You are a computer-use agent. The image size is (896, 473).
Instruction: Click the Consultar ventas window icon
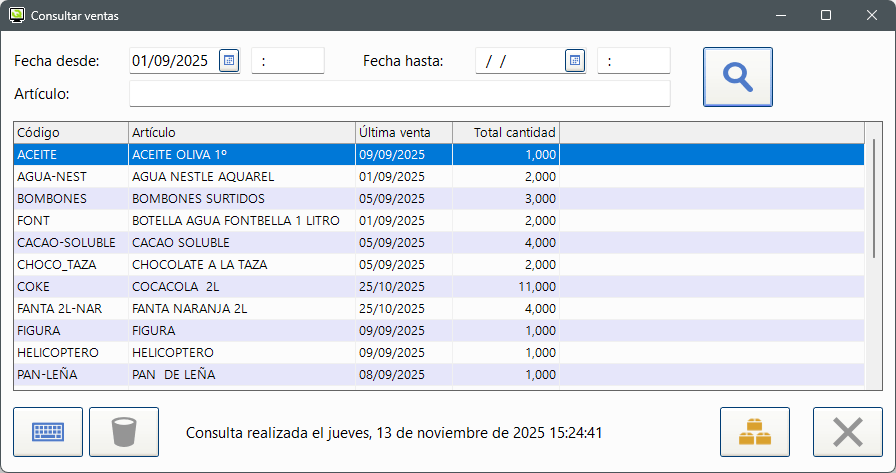click(16, 15)
